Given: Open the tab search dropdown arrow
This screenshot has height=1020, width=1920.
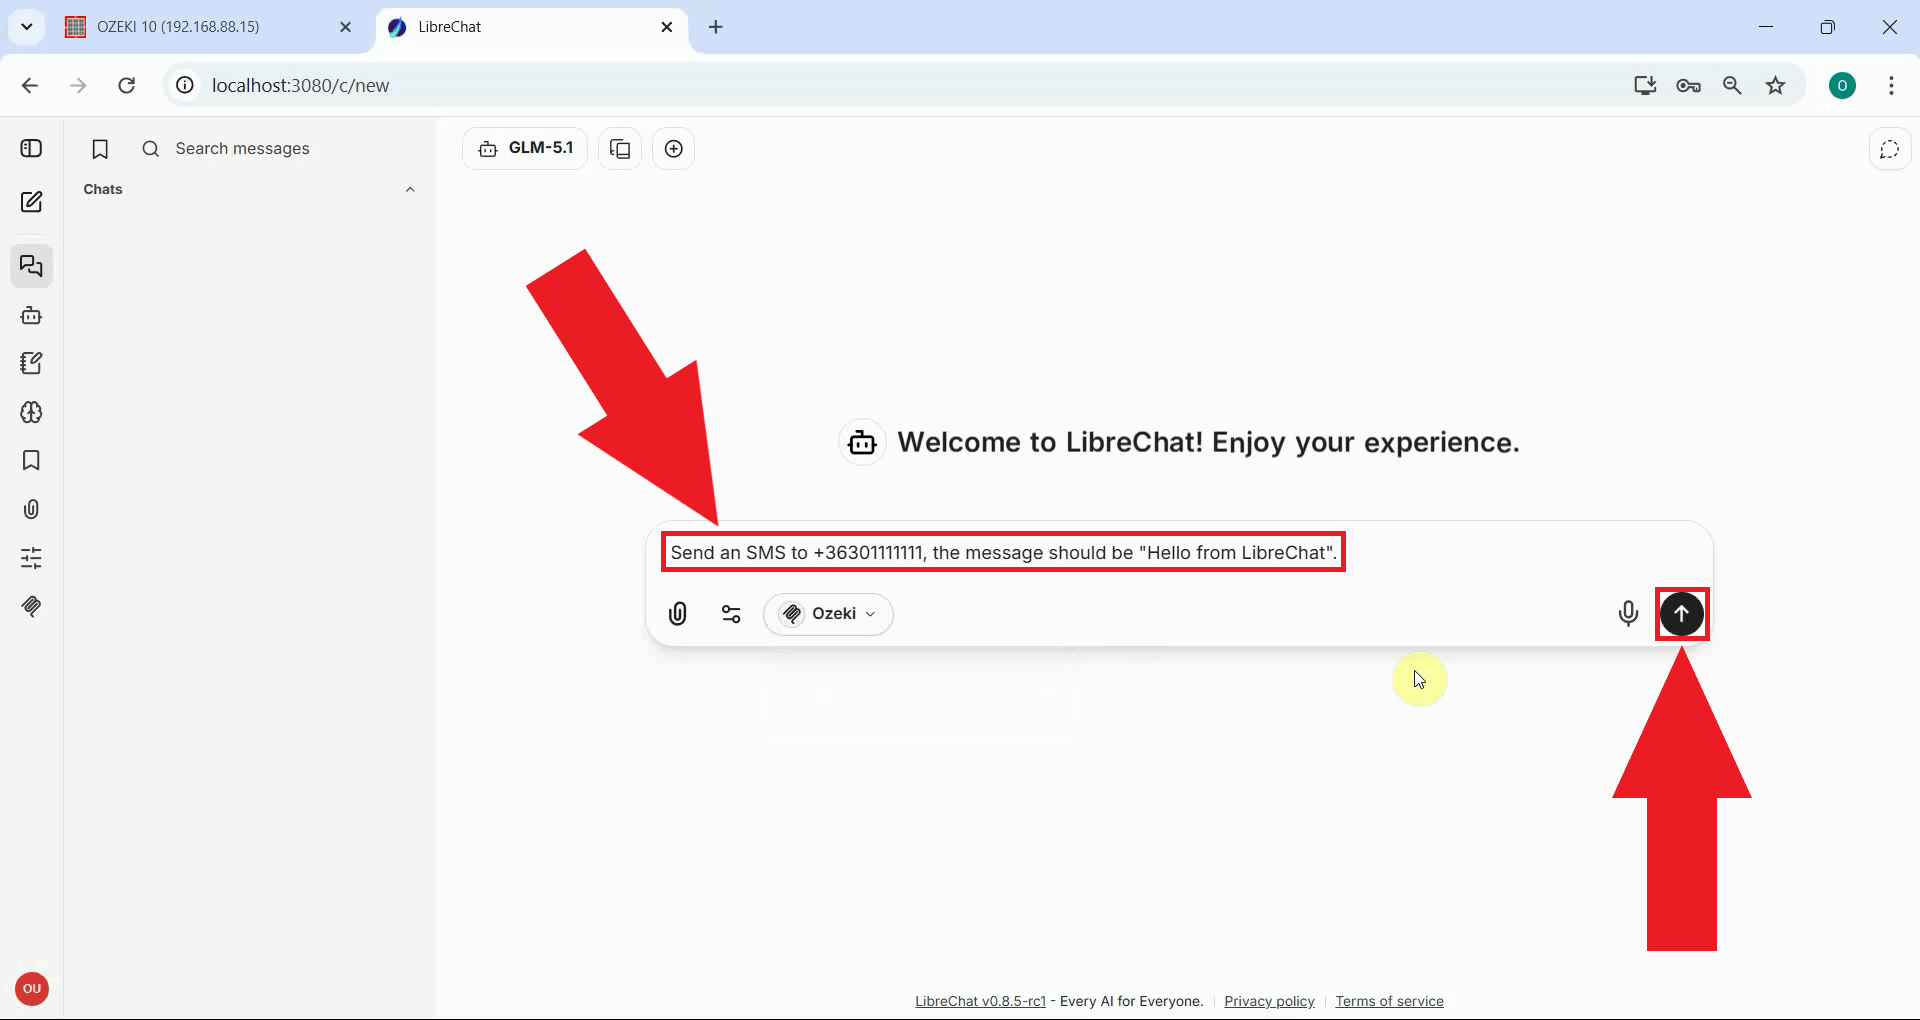Looking at the screenshot, I should tap(27, 27).
